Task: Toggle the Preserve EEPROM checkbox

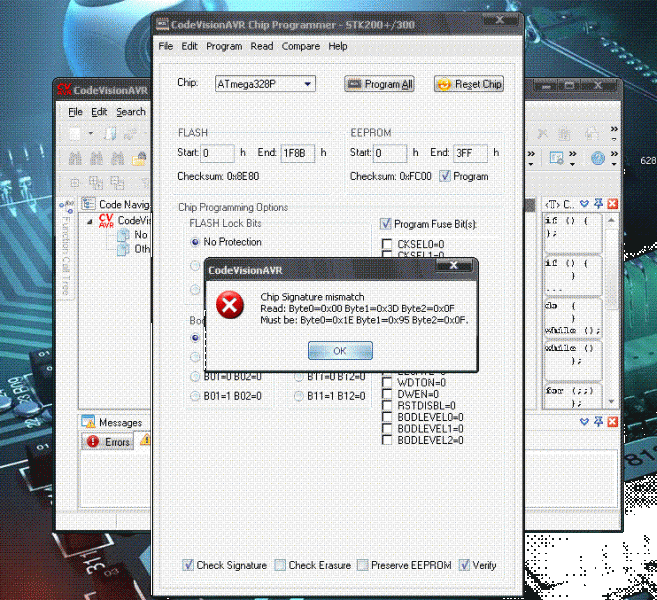Action: click(x=362, y=565)
